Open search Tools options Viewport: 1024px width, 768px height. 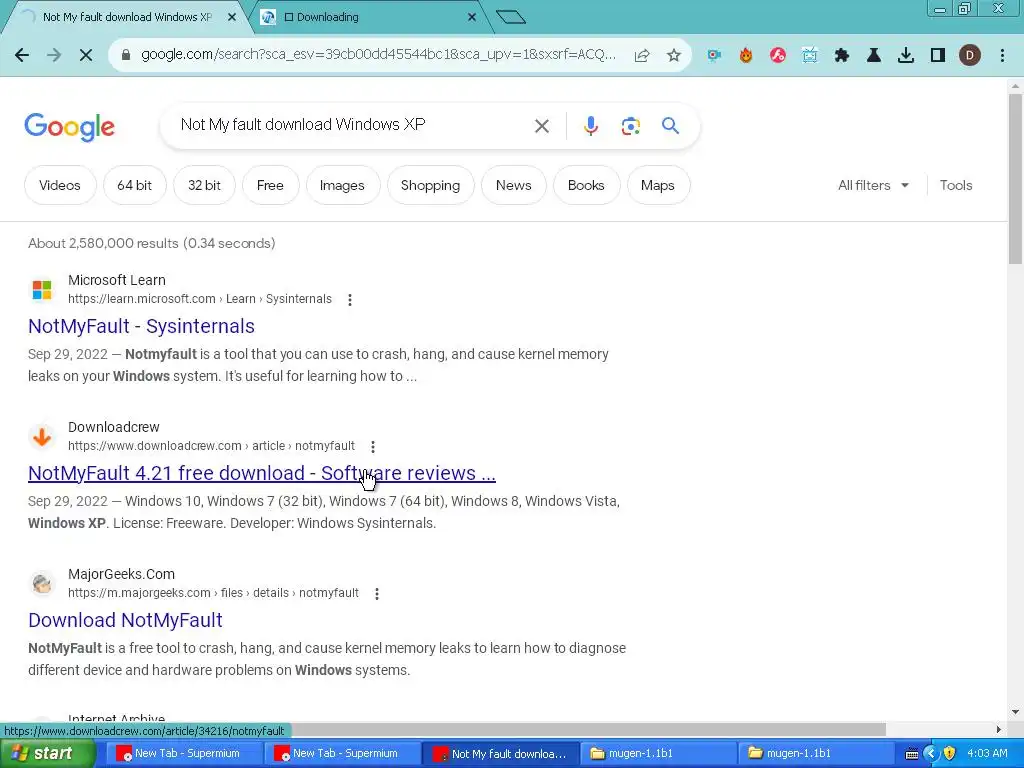[x=955, y=185]
